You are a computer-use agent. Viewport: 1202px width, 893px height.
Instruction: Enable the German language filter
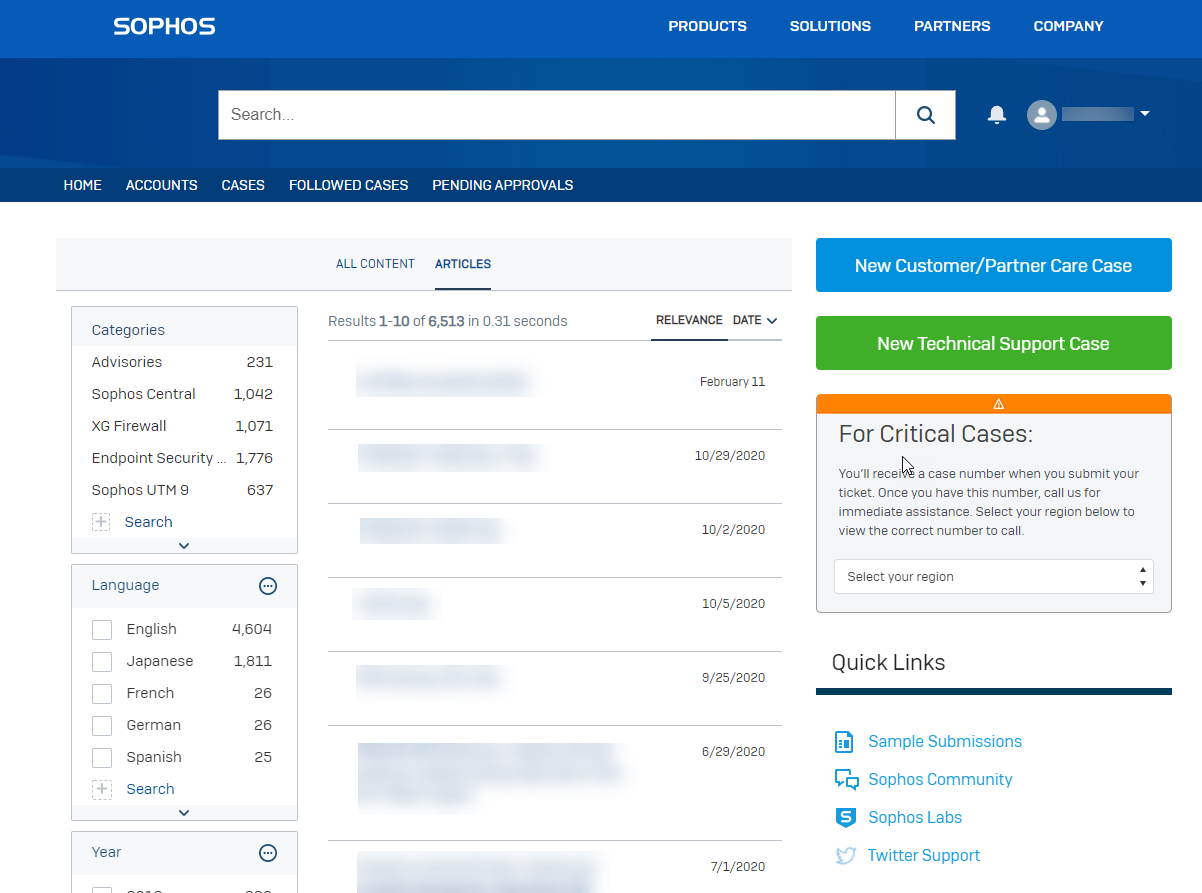point(102,726)
